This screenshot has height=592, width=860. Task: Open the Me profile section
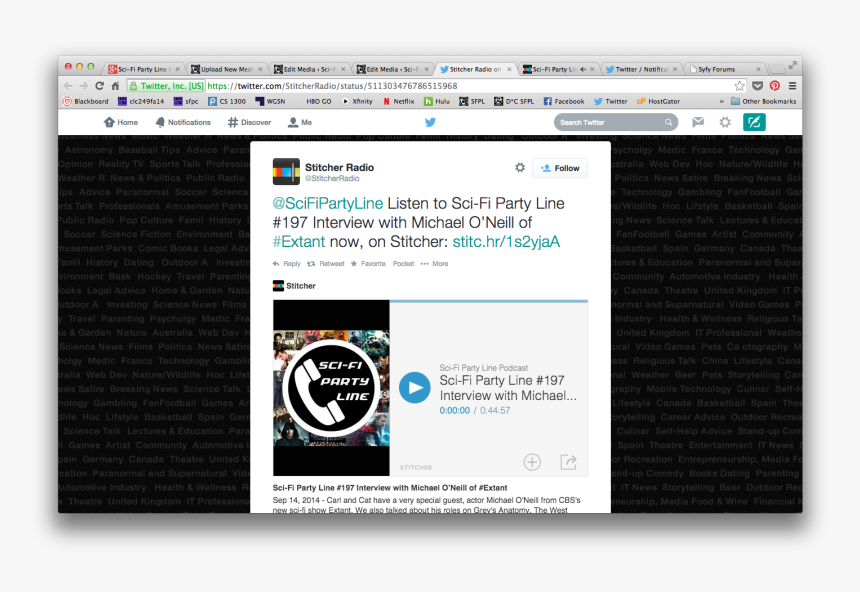tap(300, 122)
